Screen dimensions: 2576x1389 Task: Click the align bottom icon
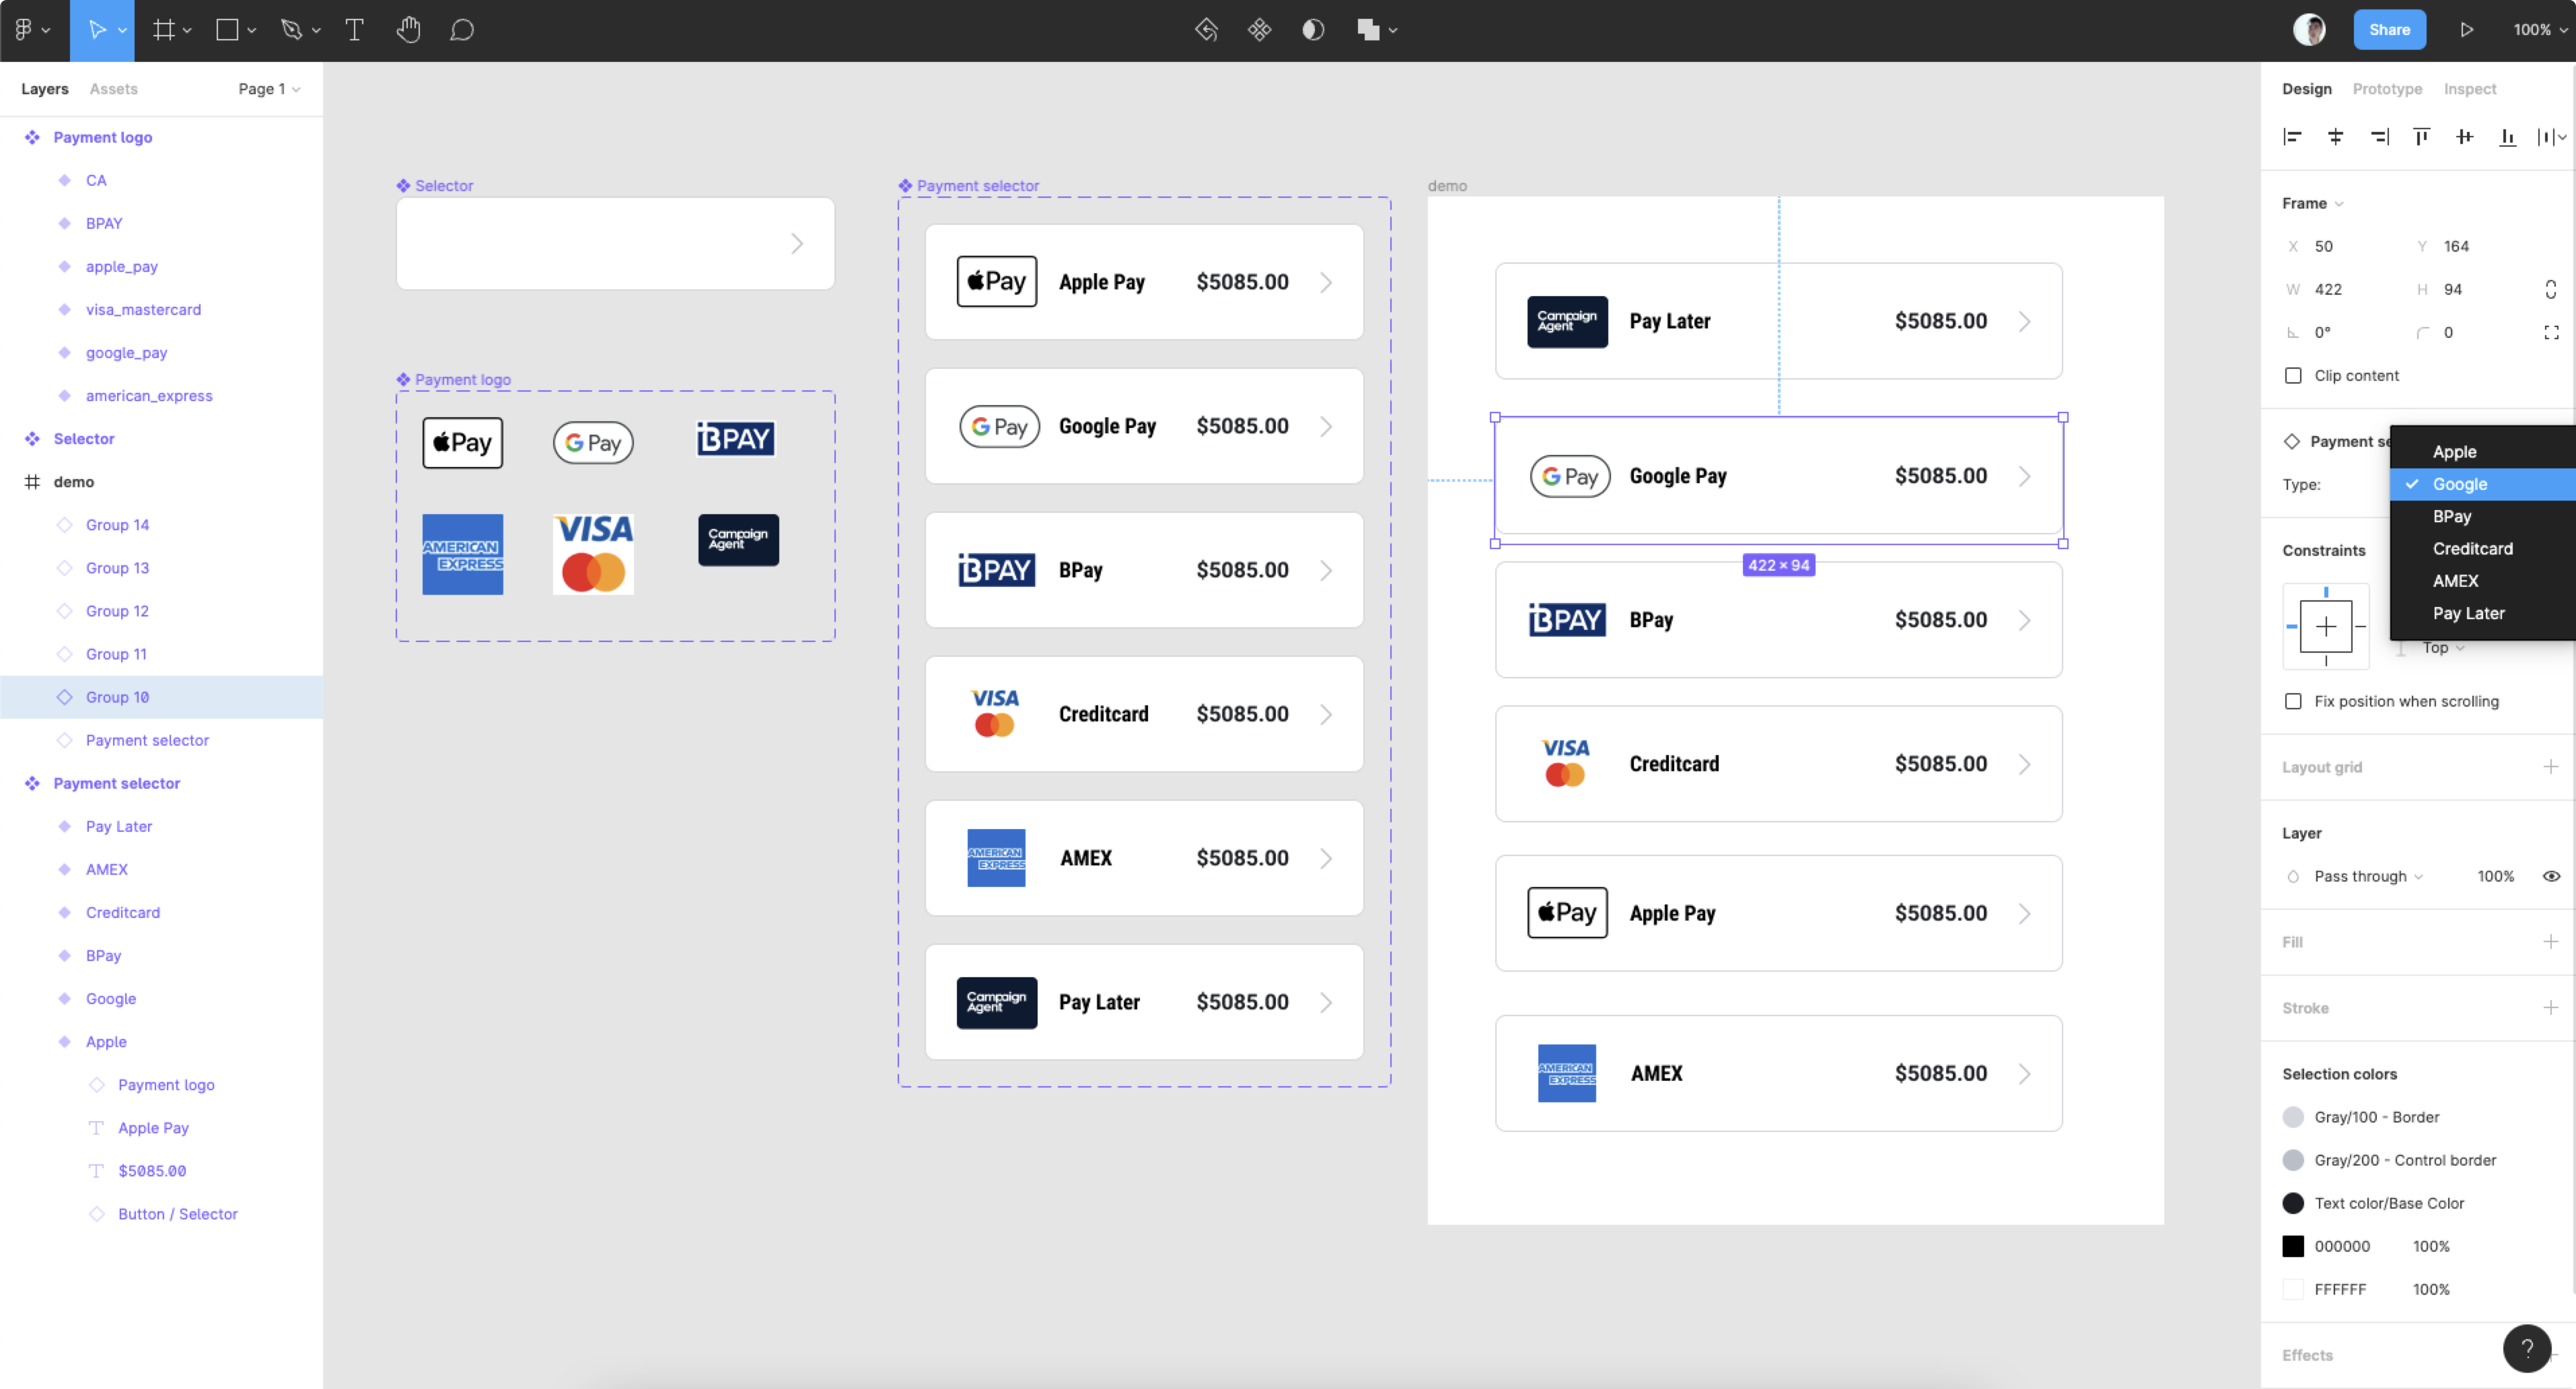(x=2507, y=137)
